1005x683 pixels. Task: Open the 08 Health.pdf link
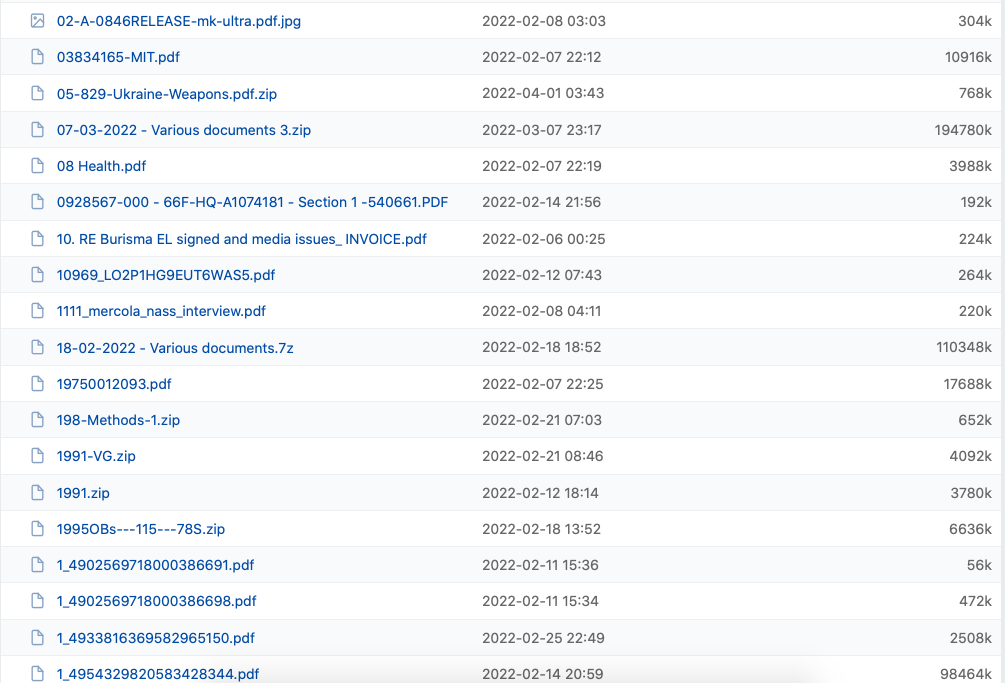tap(101, 166)
